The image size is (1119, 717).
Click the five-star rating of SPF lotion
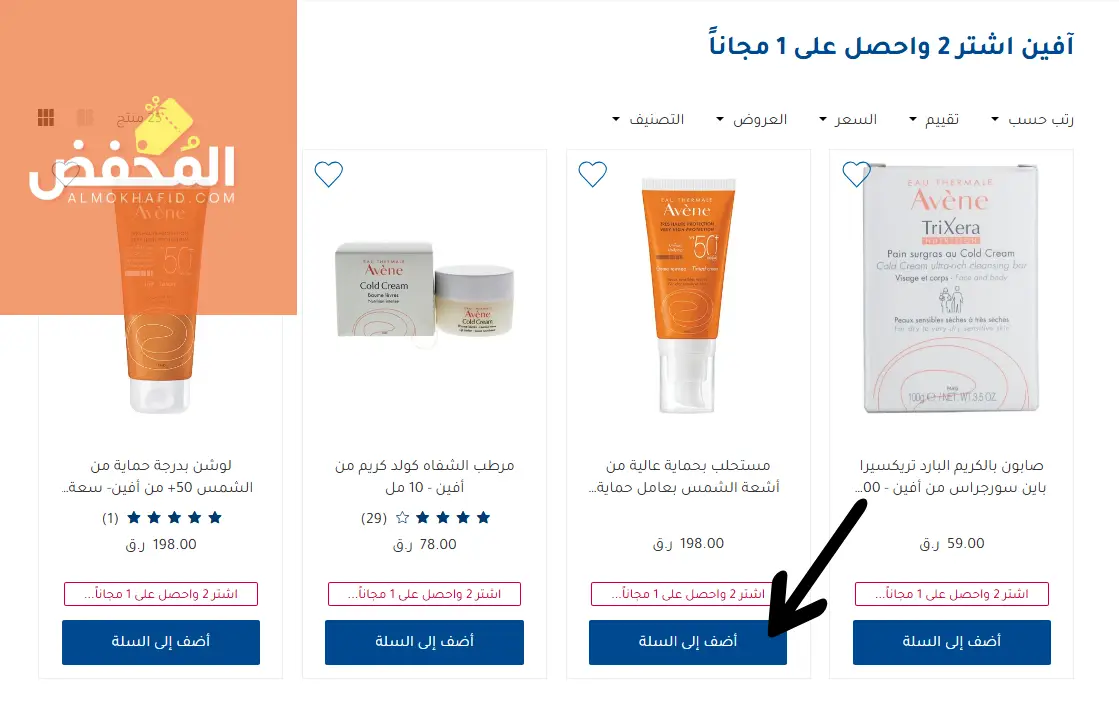(x=174, y=518)
